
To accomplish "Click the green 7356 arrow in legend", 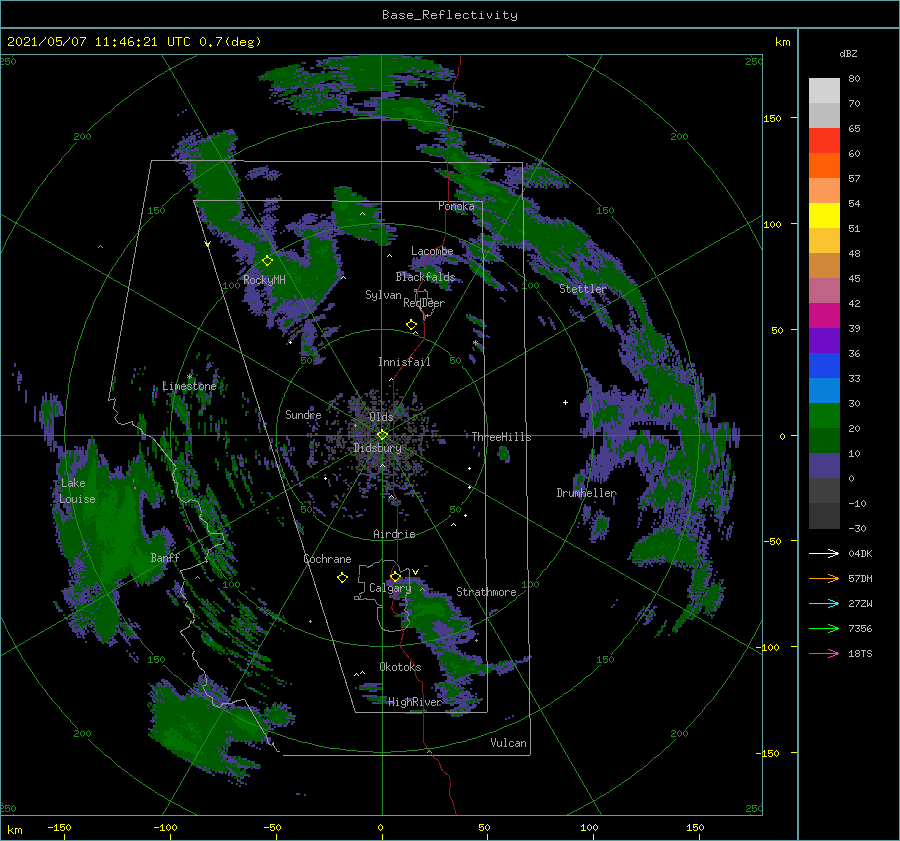I will pos(824,629).
